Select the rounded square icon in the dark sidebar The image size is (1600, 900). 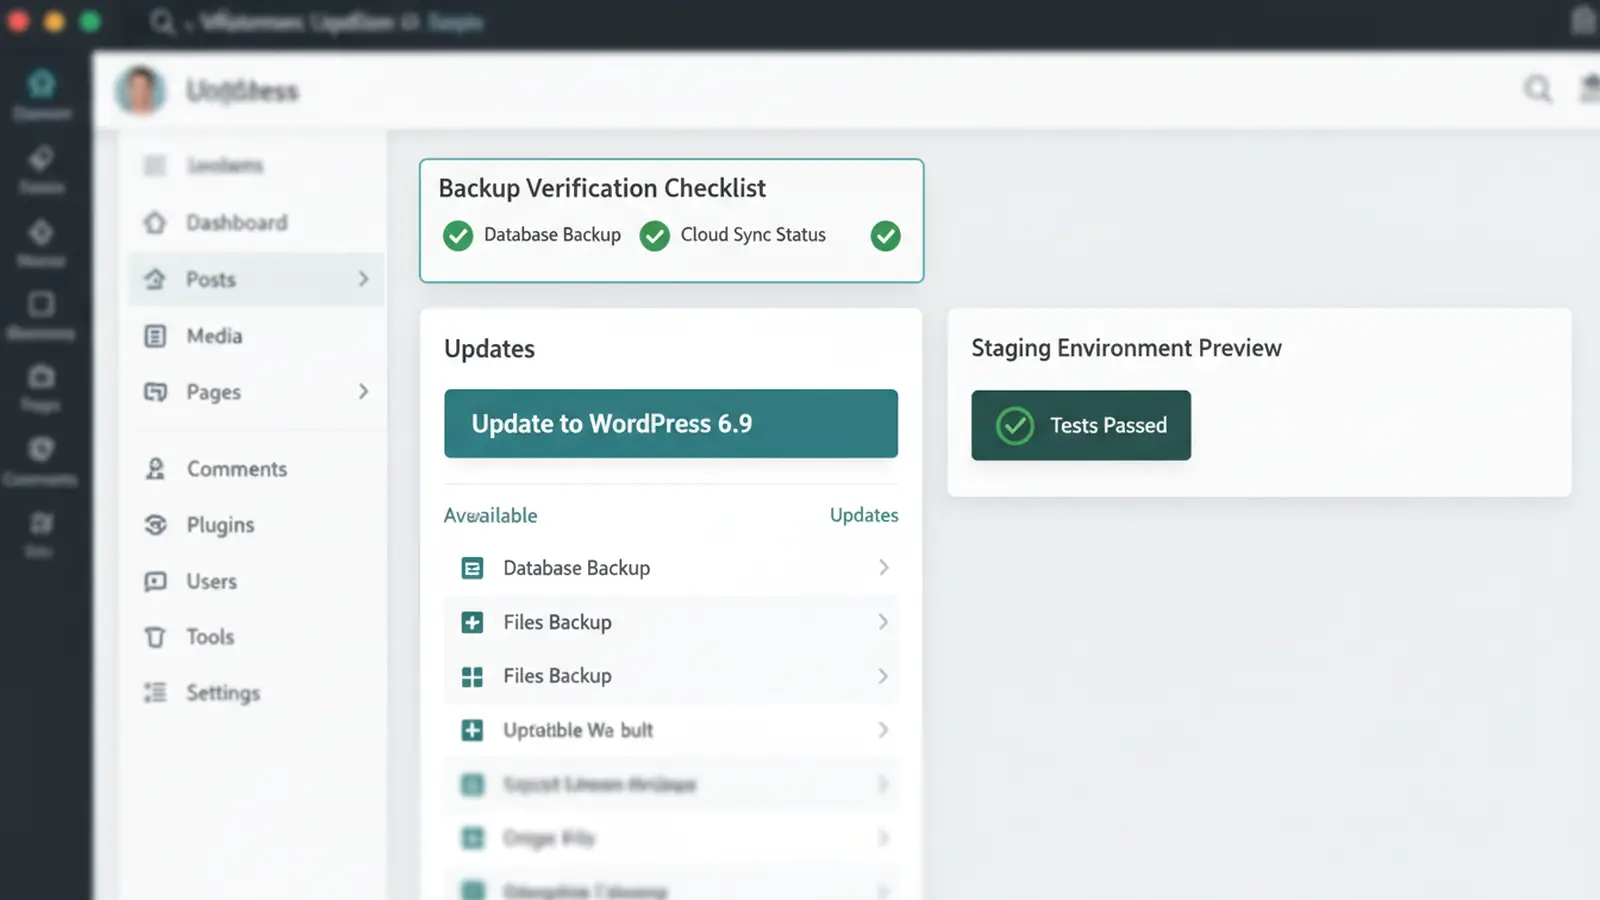pyautogui.click(x=41, y=304)
